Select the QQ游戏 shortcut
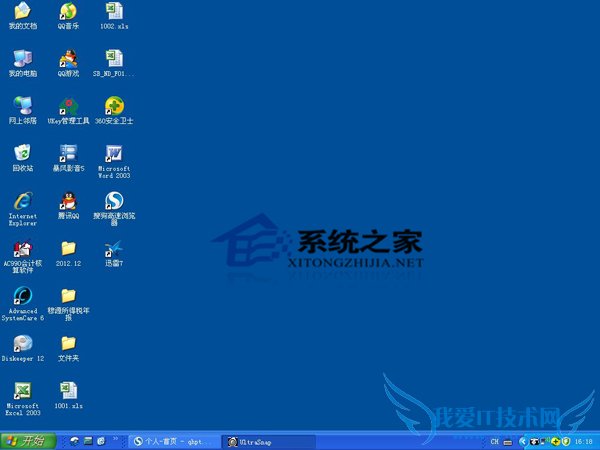The width and height of the screenshot is (600, 450). click(68, 64)
